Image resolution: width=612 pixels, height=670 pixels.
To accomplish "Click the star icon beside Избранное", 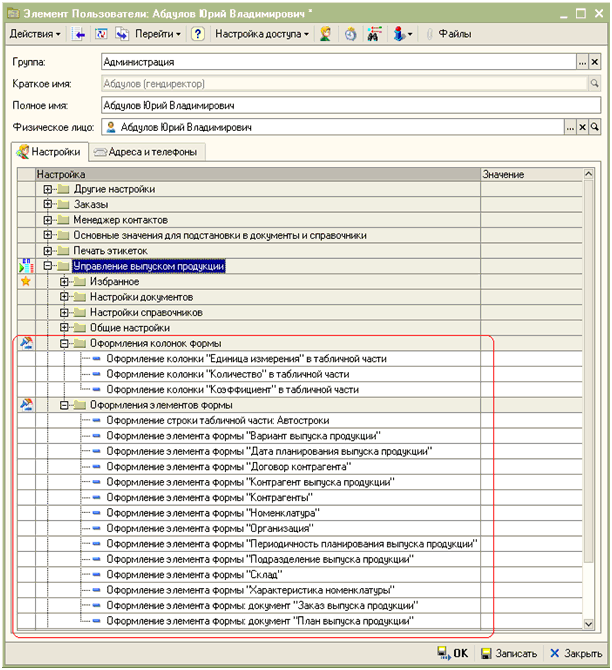I will tap(26, 282).
